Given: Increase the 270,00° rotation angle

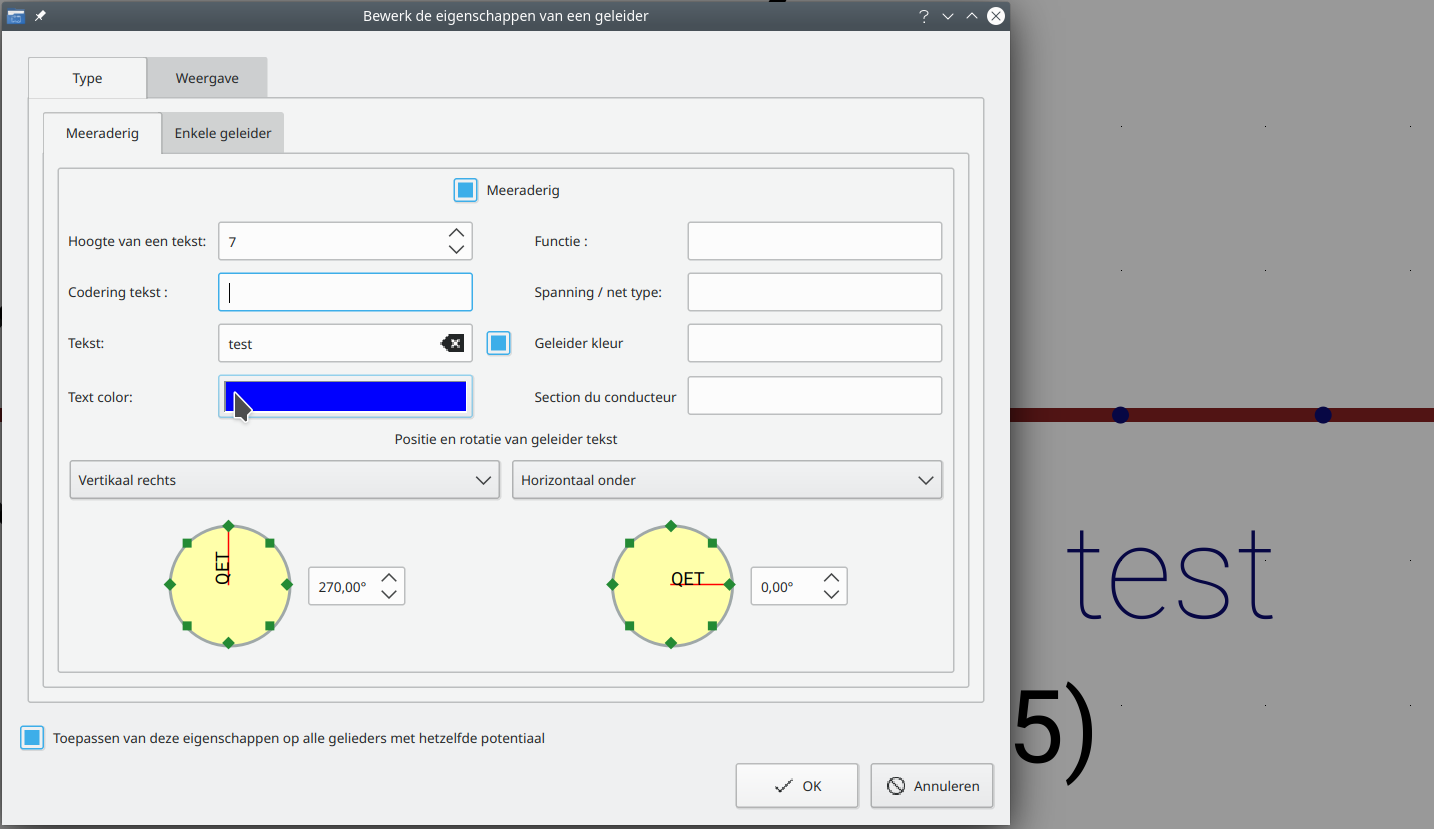Looking at the screenshot, I should click(x=390, y=578).
